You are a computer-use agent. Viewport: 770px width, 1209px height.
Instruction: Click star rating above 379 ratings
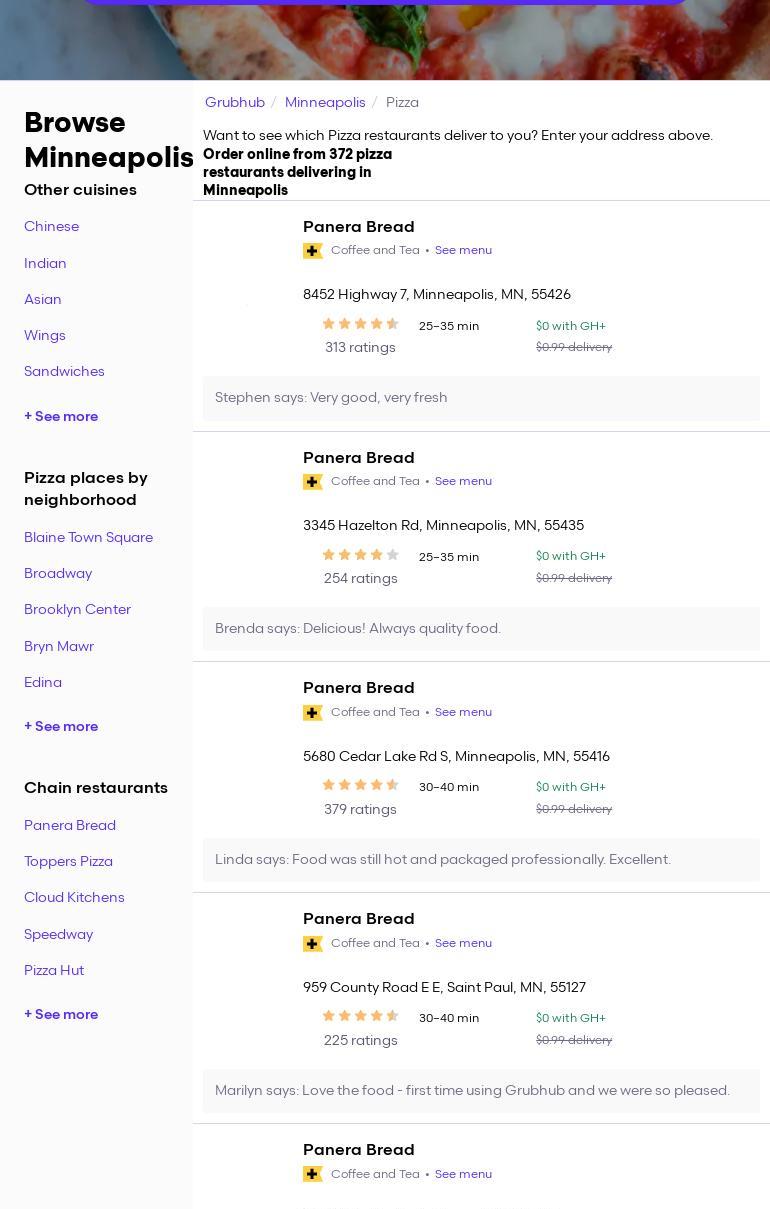[x=360, y=786]
